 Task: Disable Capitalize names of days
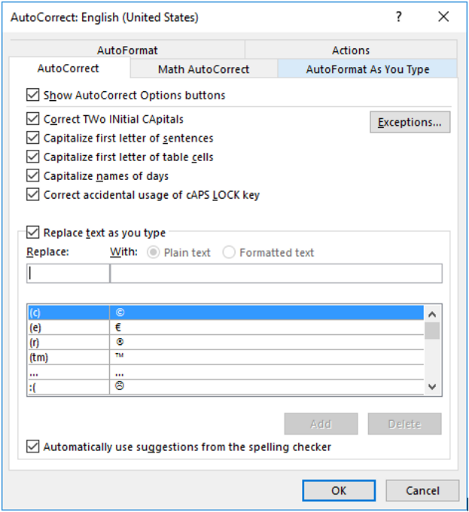(x=33, y=176)
